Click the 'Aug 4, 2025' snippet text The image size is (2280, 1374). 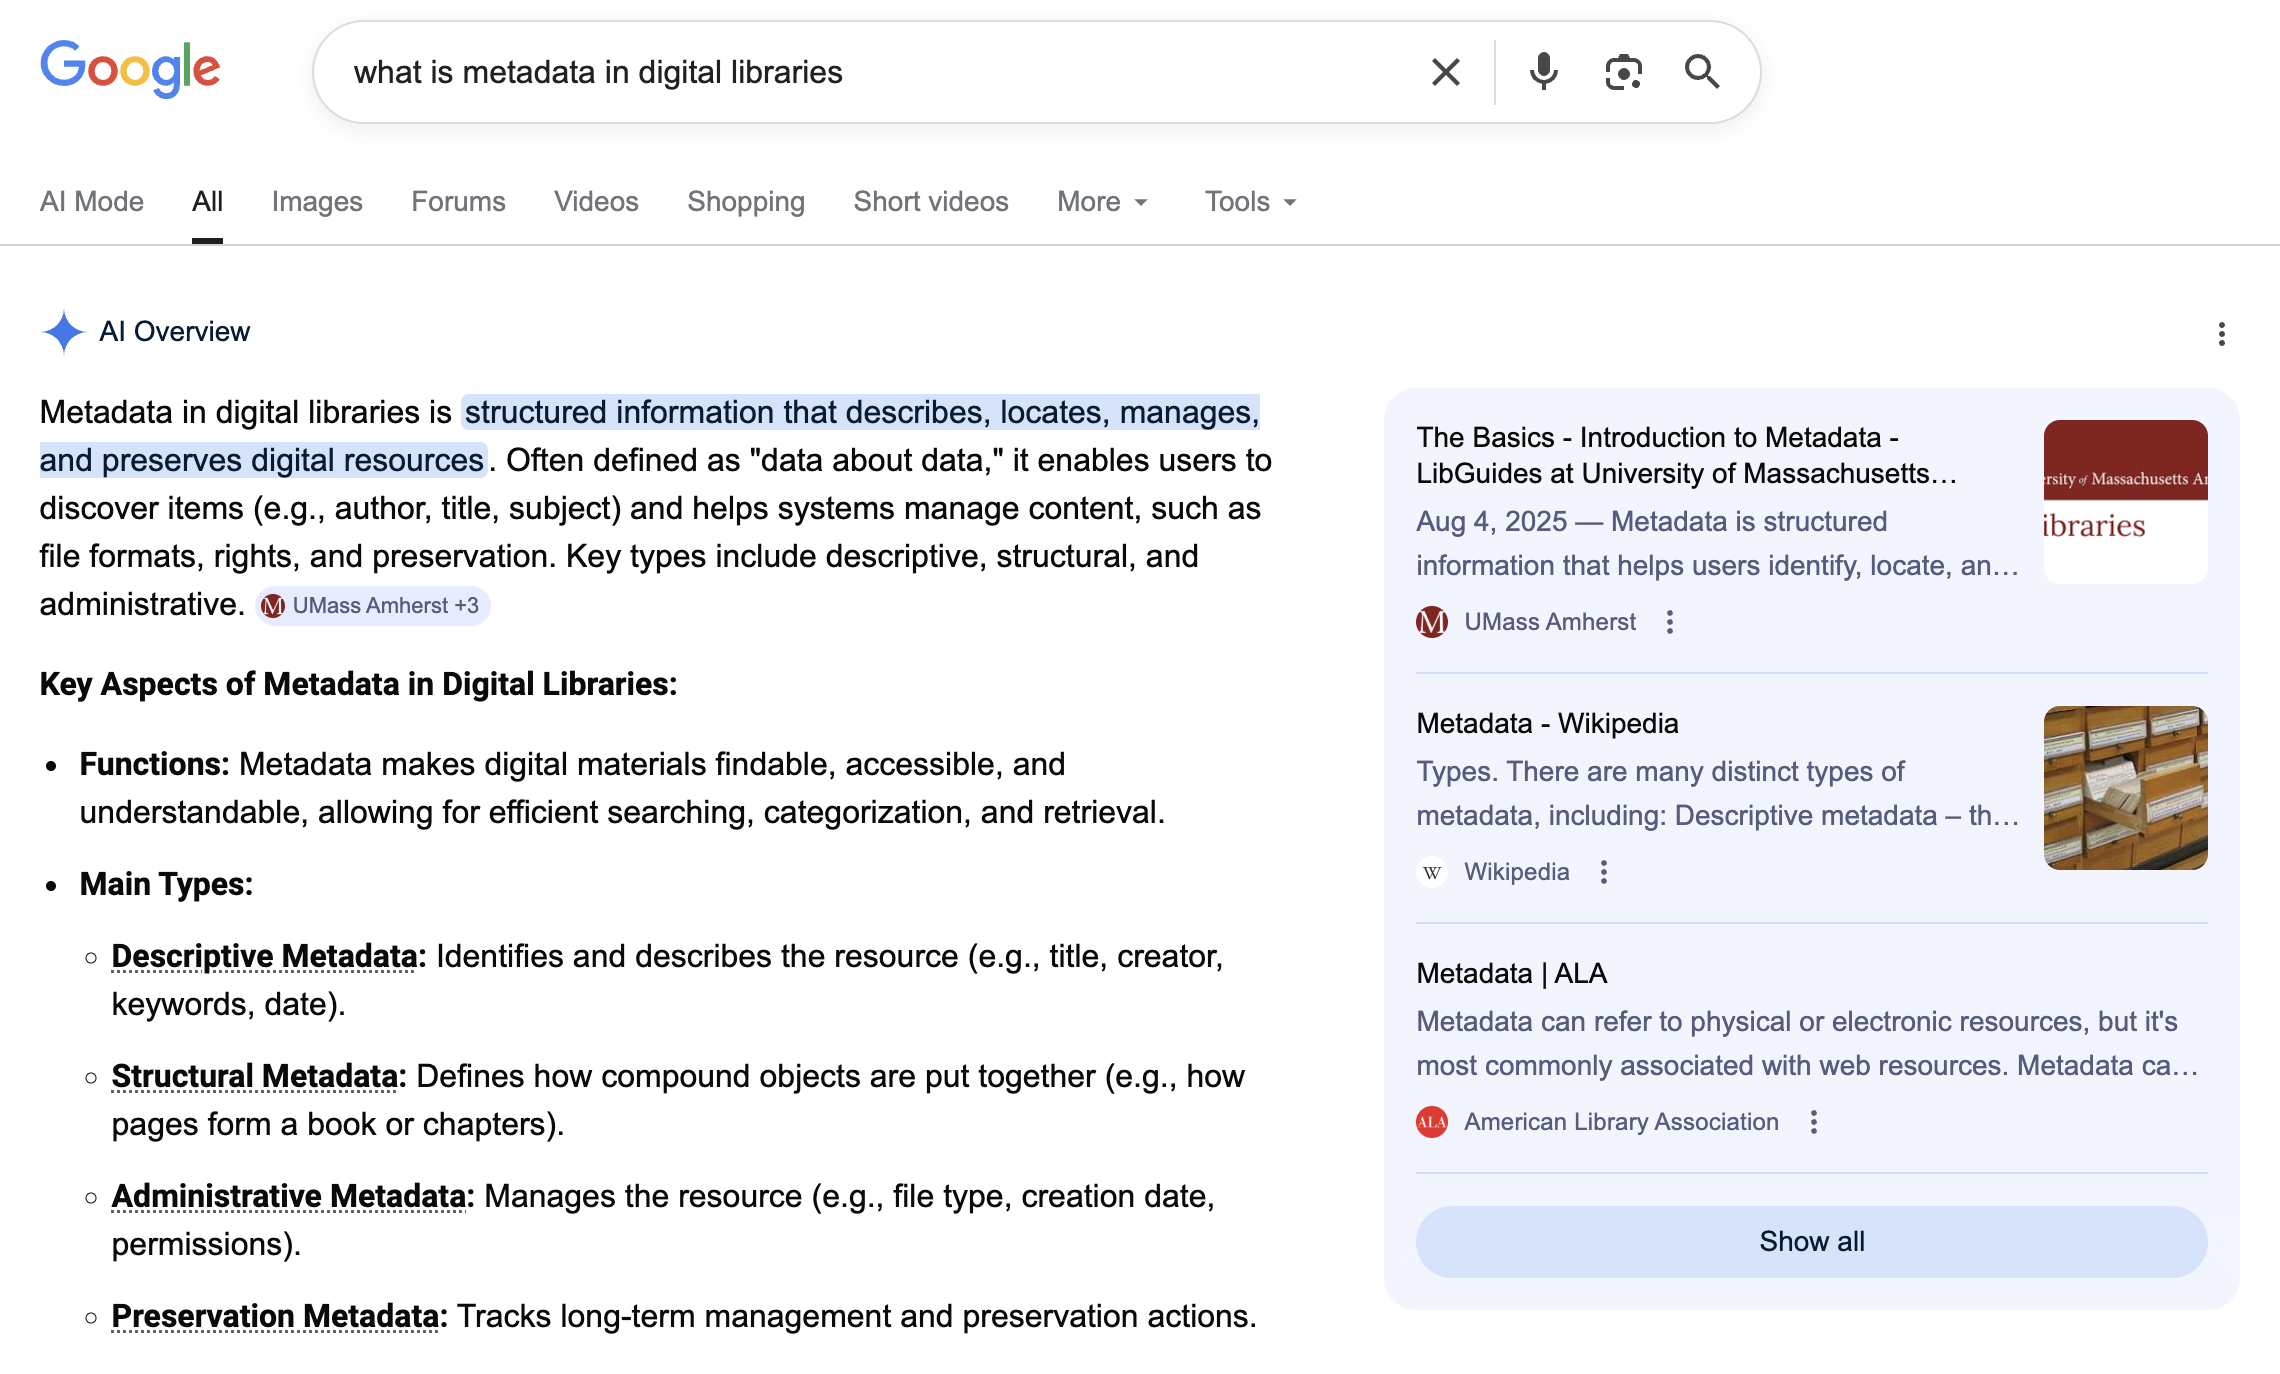pos(1491,521)
